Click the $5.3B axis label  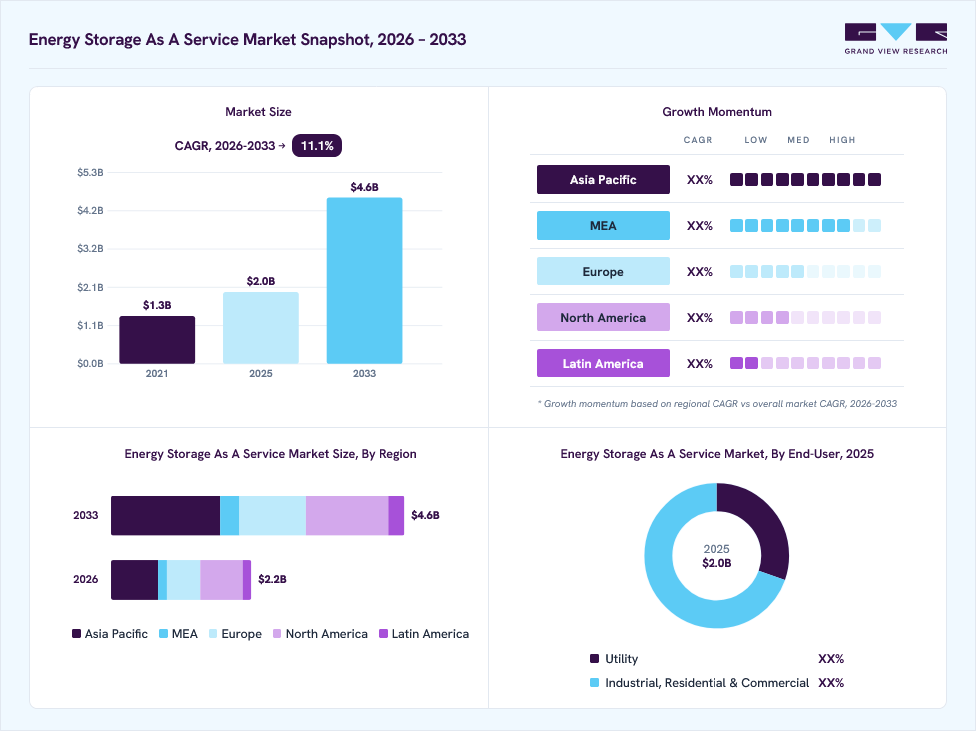pyautogui.click(x=90, y=172)
